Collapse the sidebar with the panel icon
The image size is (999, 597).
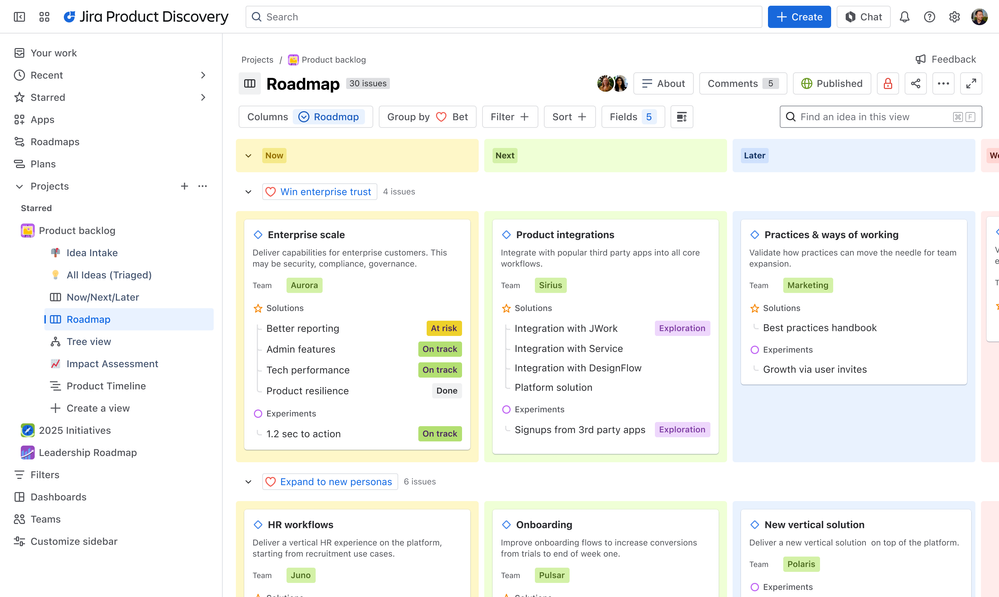[x=20, y=17]
